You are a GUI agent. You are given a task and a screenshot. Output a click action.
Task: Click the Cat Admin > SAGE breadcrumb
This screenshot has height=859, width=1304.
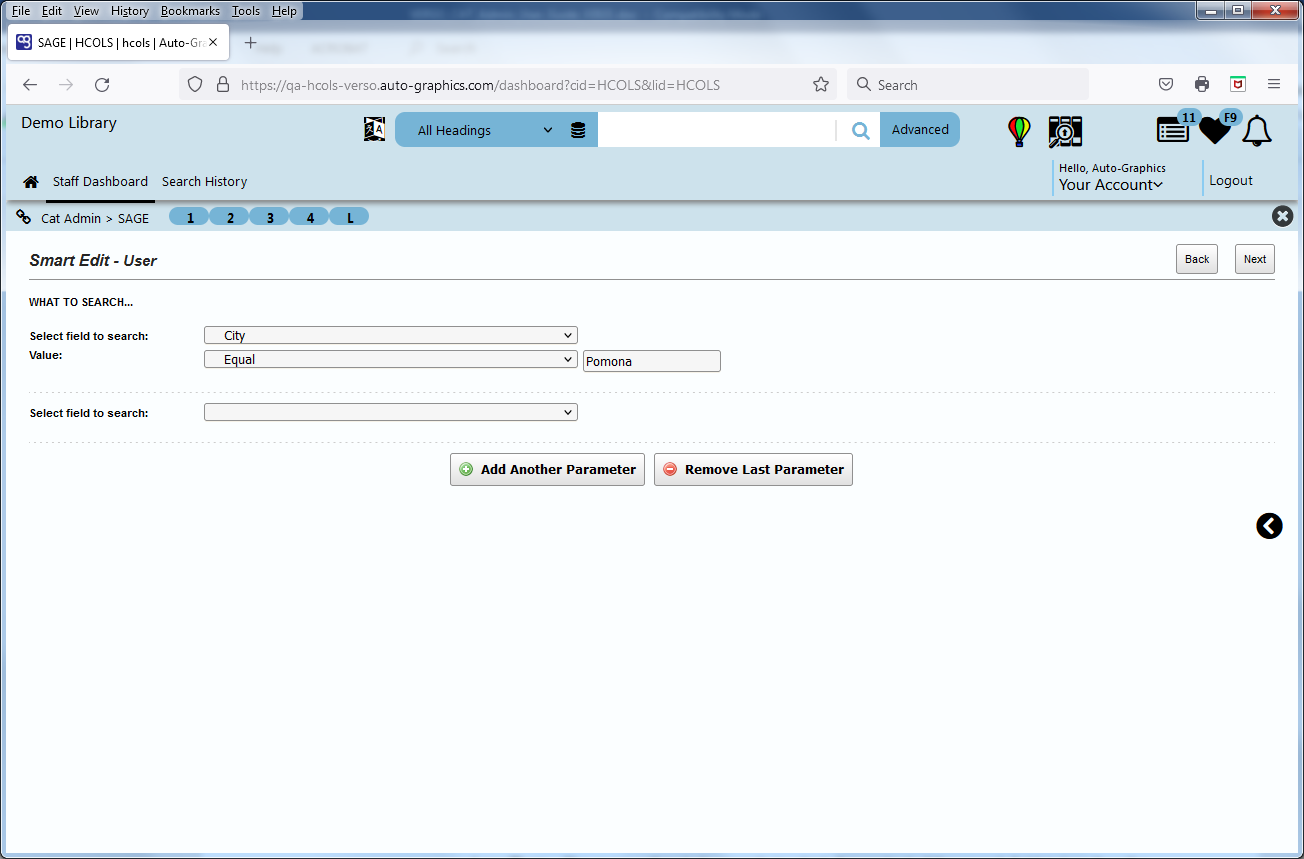pyautogui.click(x=95, y=218)
